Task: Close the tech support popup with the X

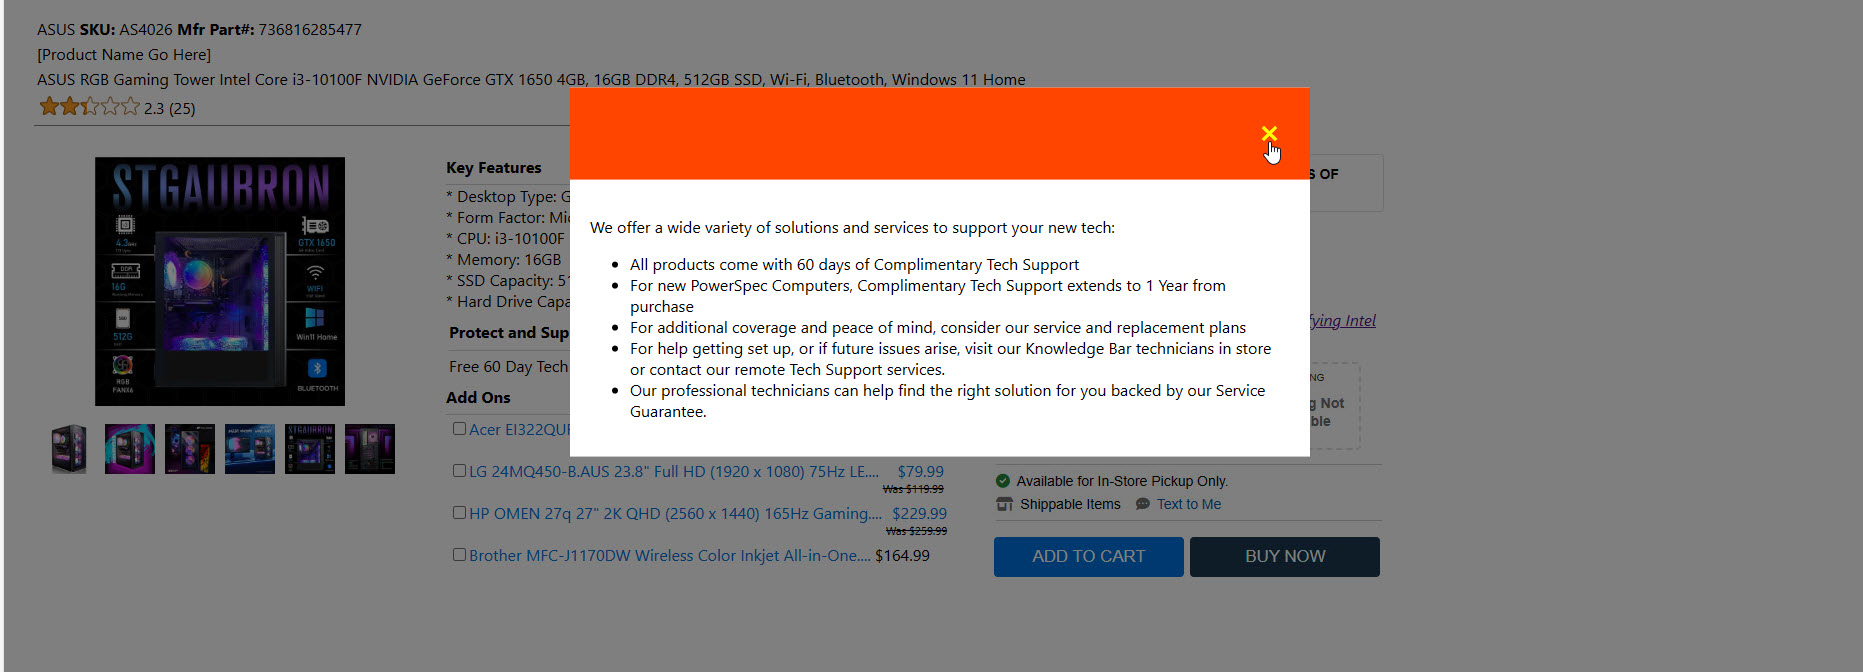Action: tap(1269, 134)
